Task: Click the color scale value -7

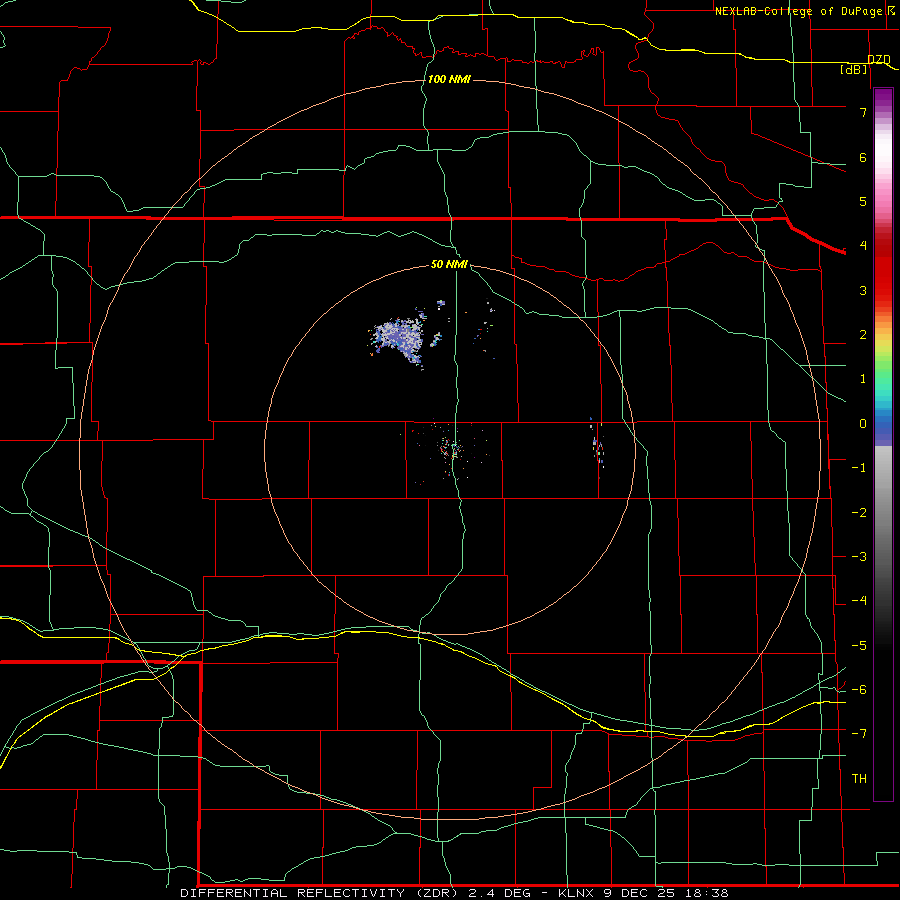Action: point(859,734)
